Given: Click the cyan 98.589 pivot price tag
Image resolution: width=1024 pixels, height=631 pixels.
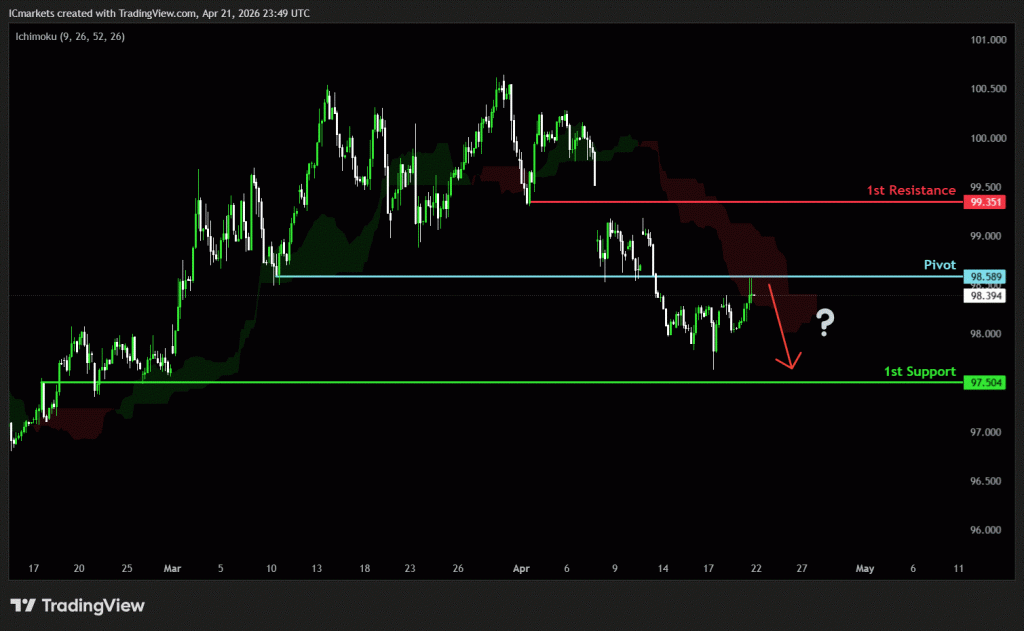Looking at the screenshot, I should tap(984, 276).
